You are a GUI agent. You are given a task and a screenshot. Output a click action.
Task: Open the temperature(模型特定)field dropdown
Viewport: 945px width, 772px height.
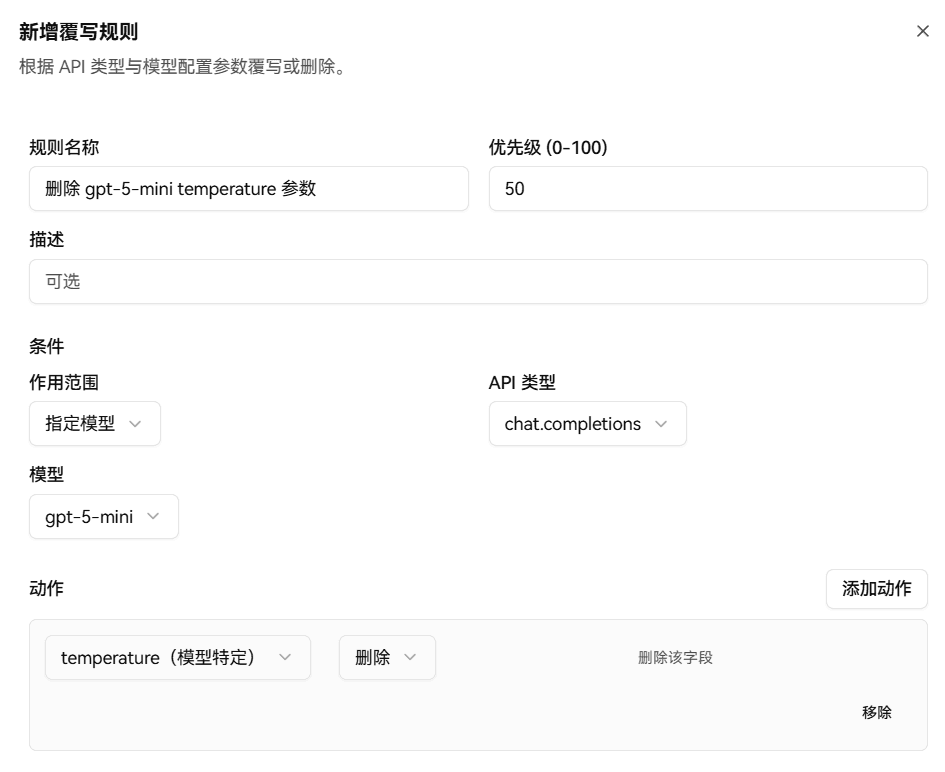coord(177,658)
